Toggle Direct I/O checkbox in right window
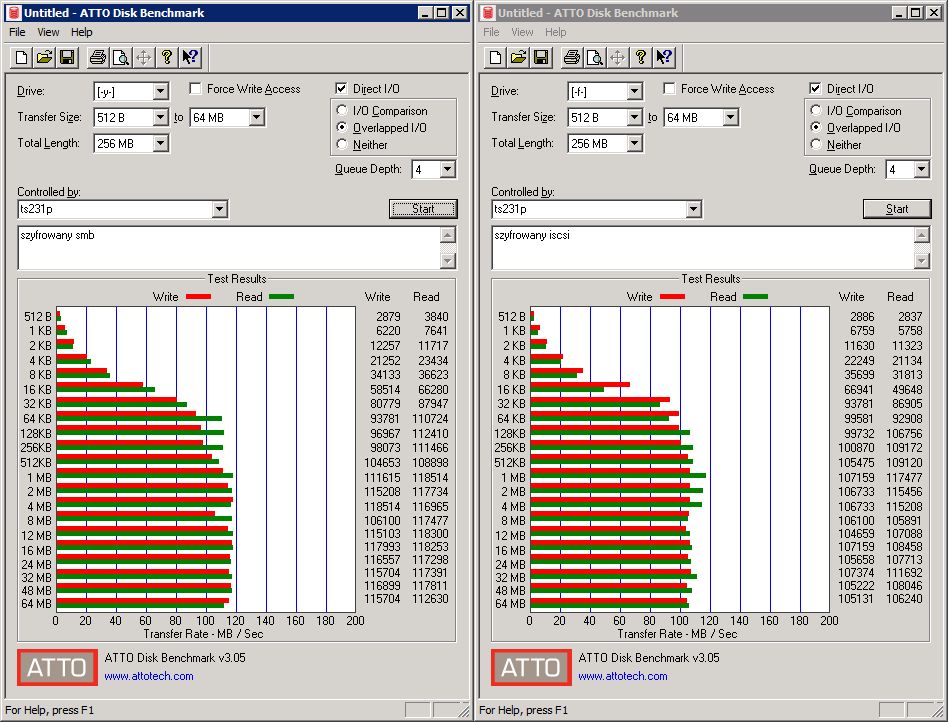 click(x=815, y=88)
